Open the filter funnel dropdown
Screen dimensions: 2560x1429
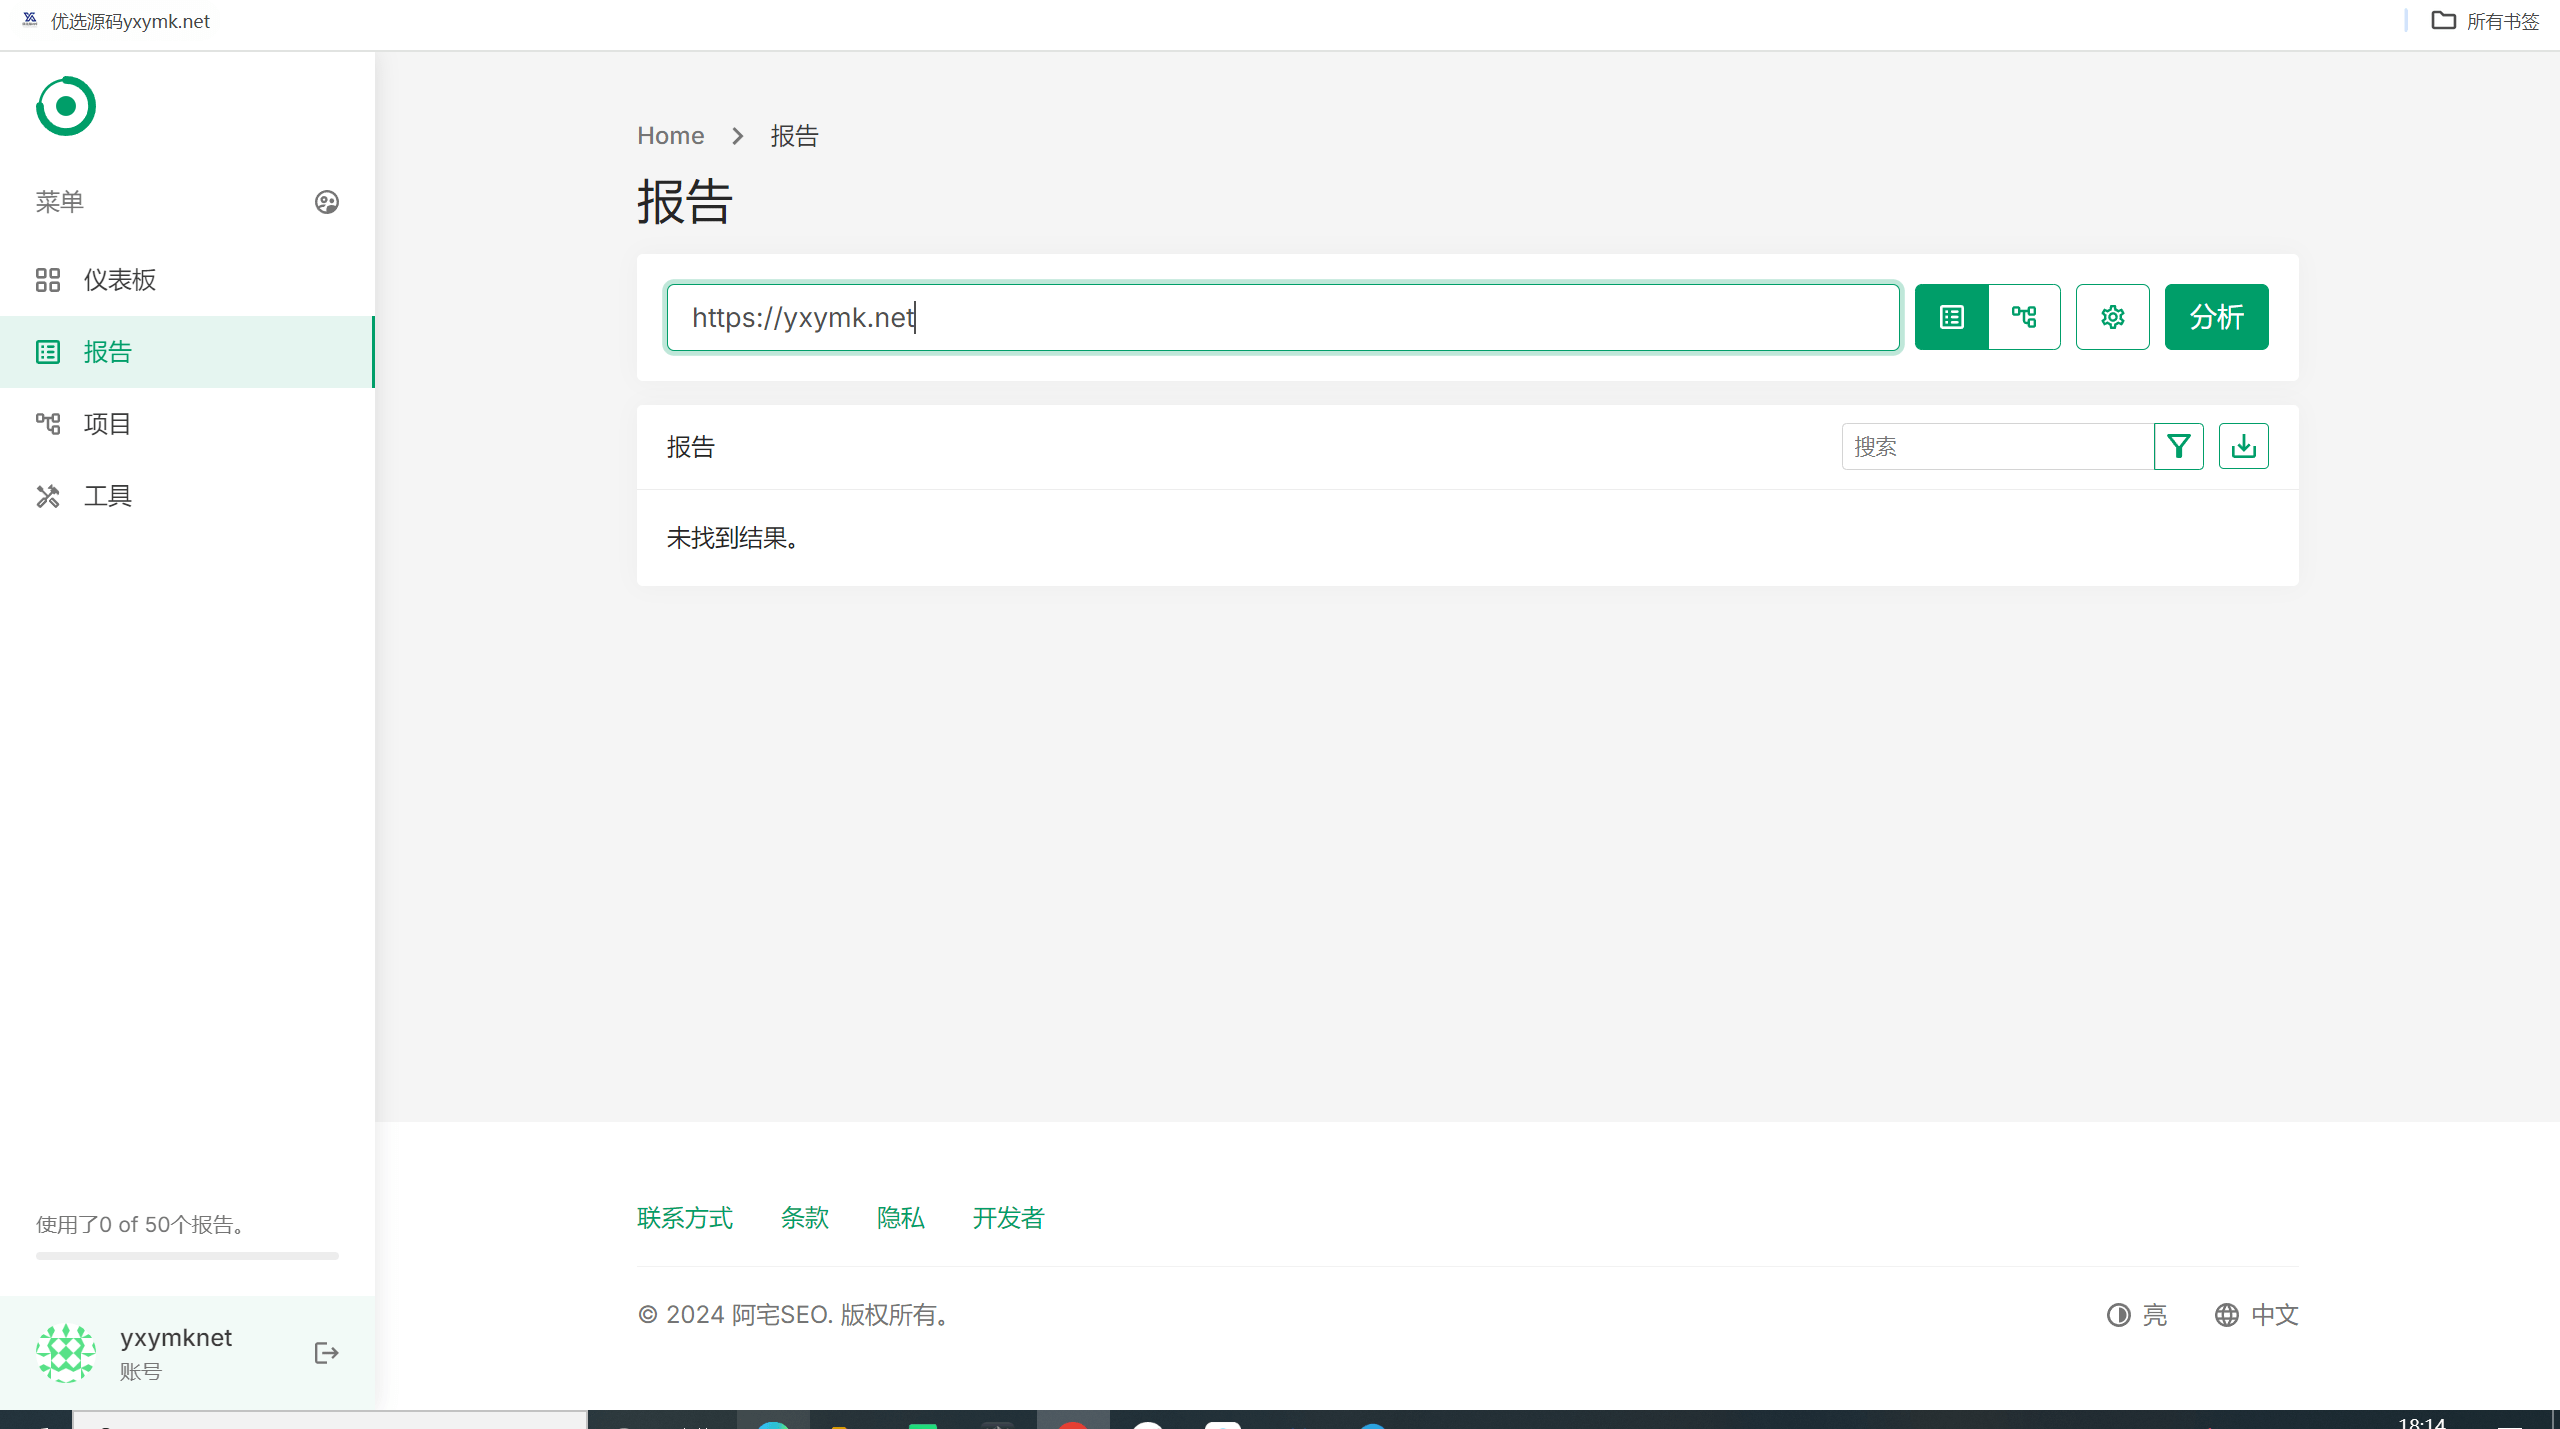coord(2179,446)
